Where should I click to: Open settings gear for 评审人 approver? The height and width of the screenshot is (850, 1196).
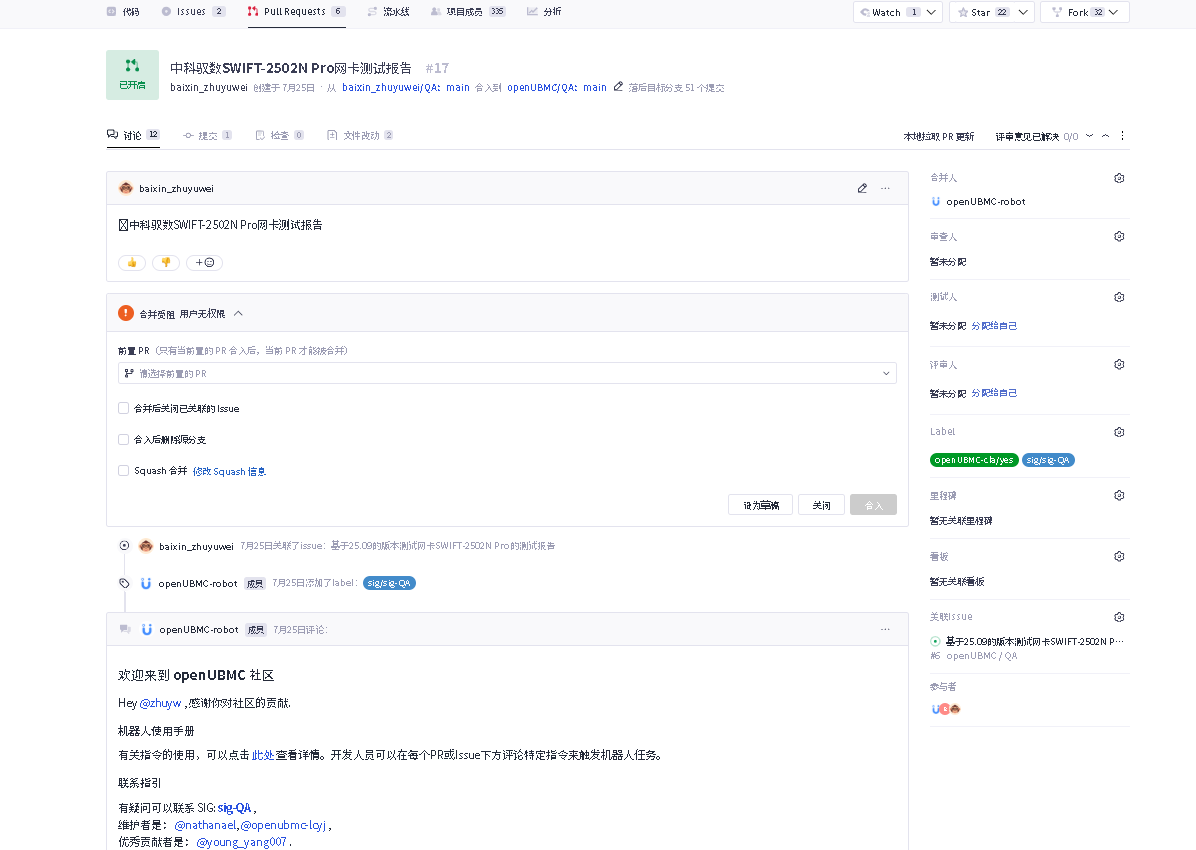[x=1119, y=365]
